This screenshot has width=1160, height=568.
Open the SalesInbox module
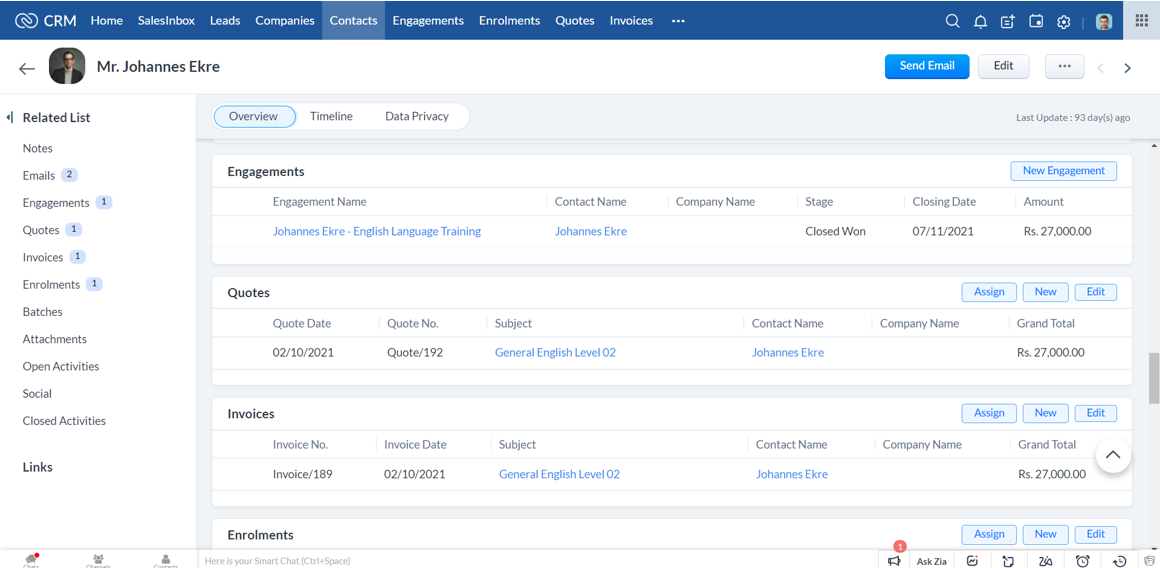166,21
